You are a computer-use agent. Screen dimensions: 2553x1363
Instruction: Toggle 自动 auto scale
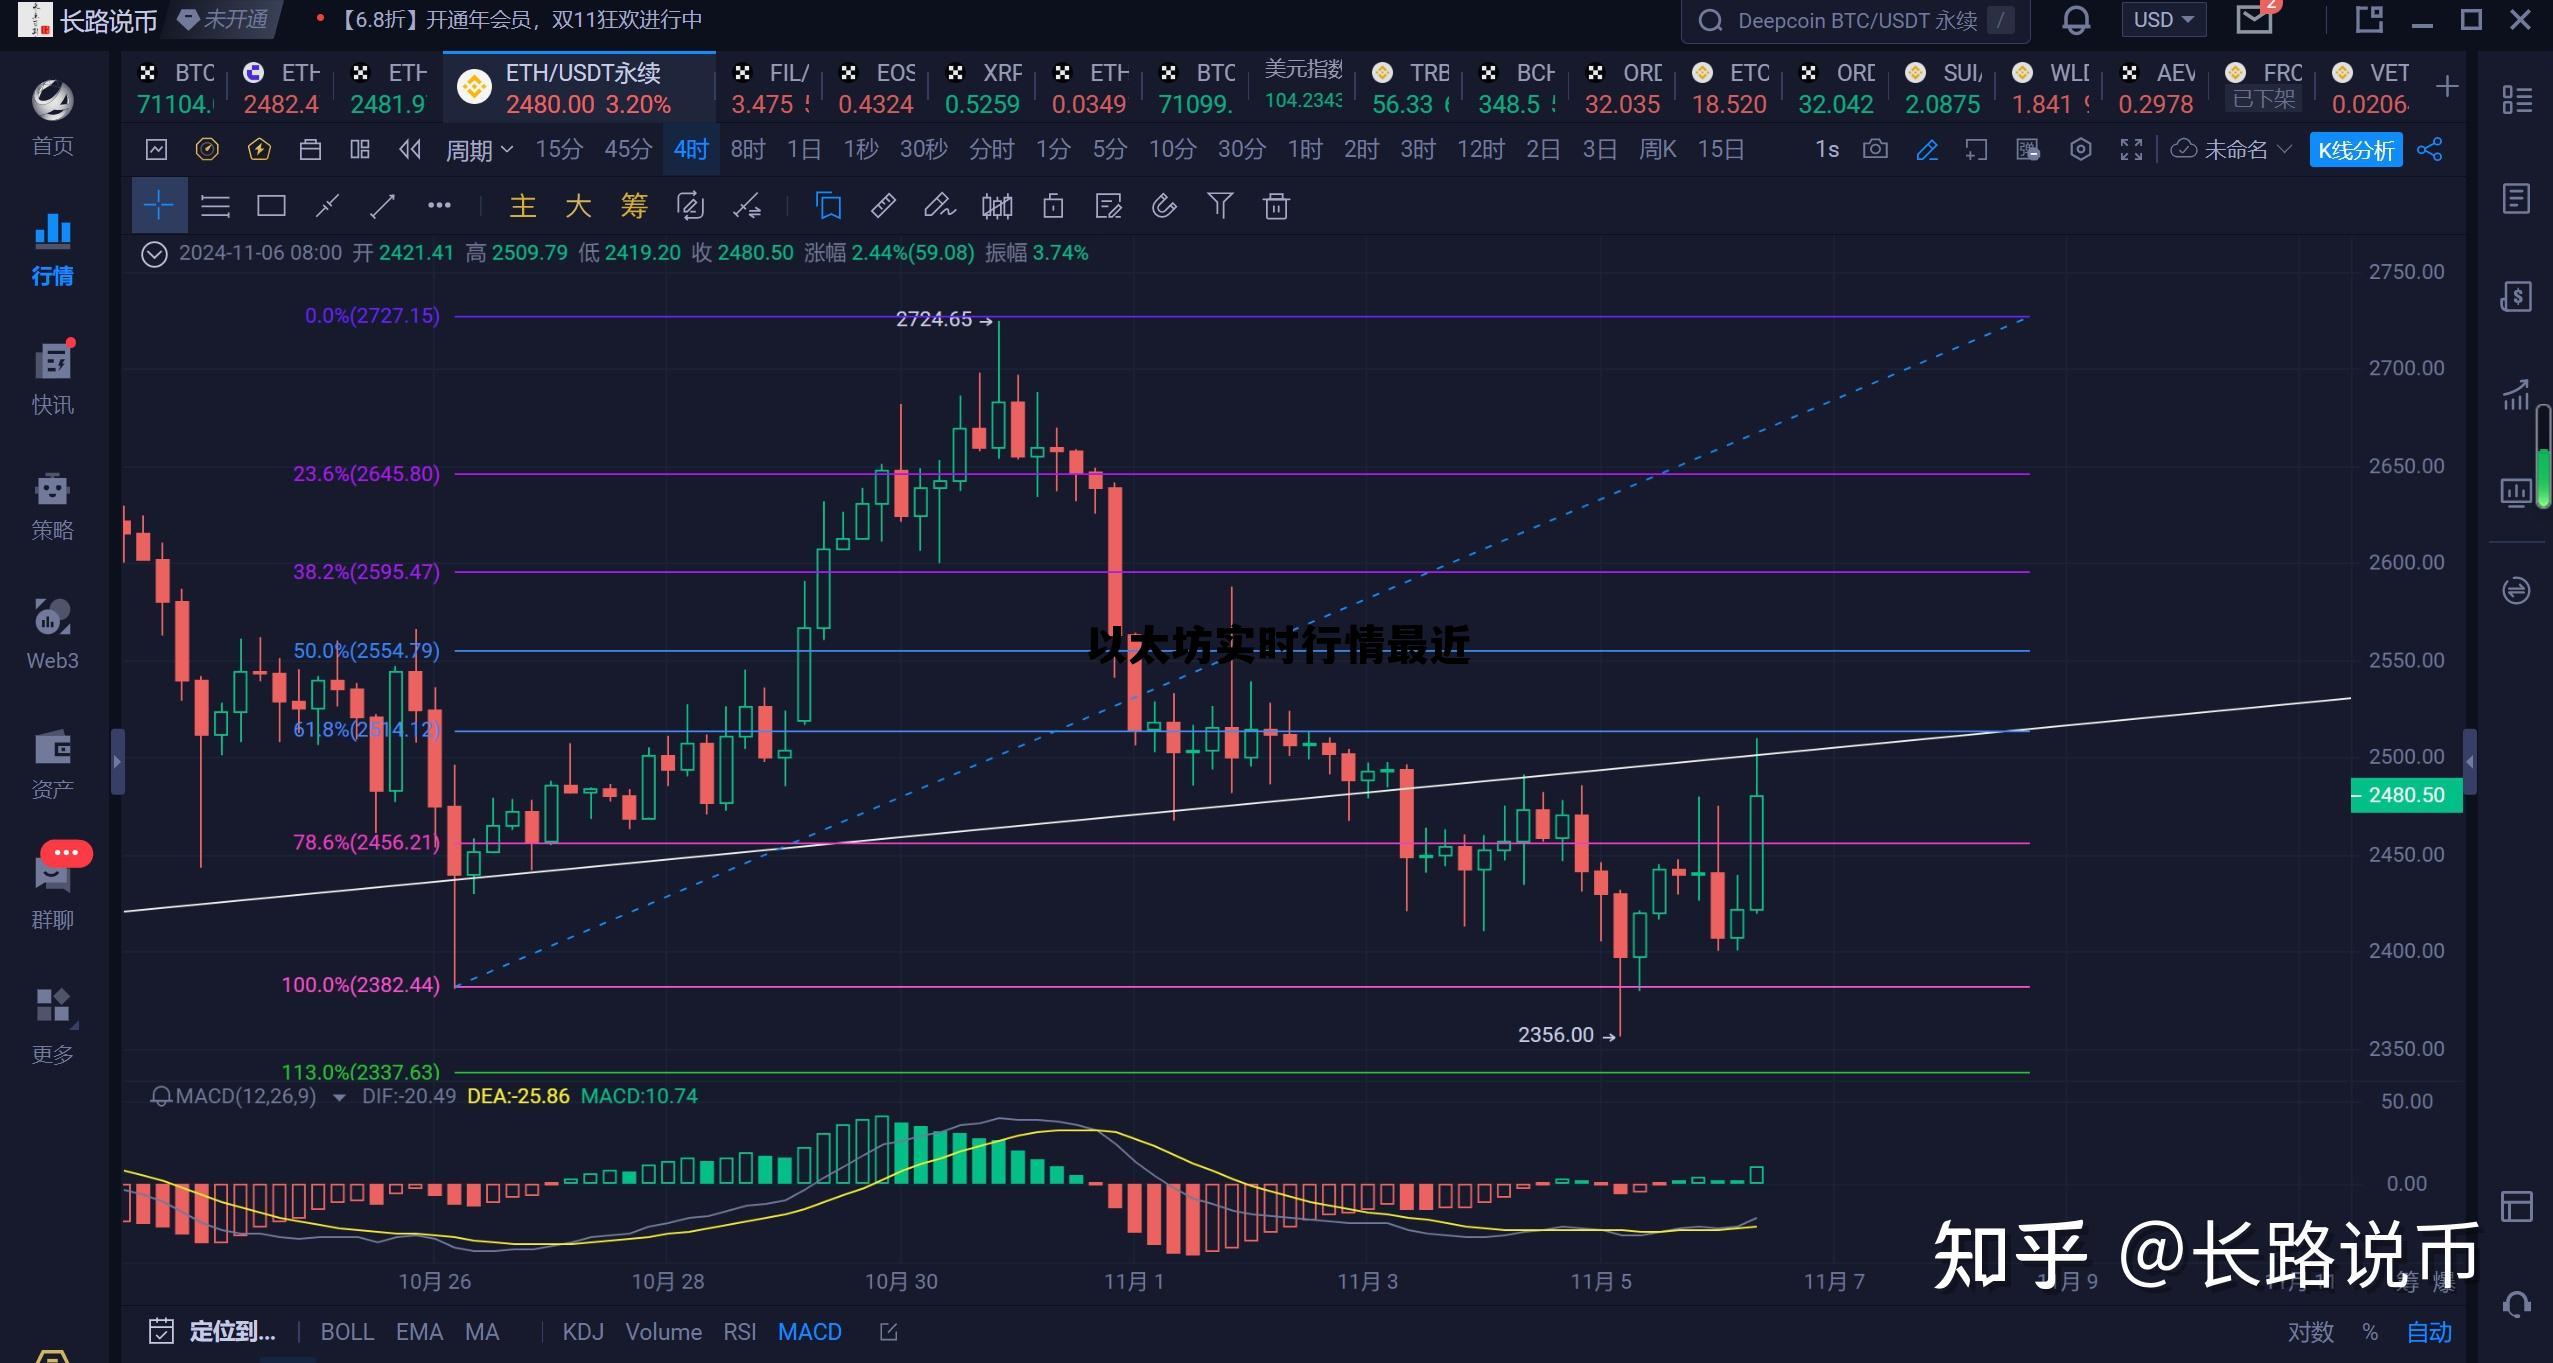coord(2429,1332)
